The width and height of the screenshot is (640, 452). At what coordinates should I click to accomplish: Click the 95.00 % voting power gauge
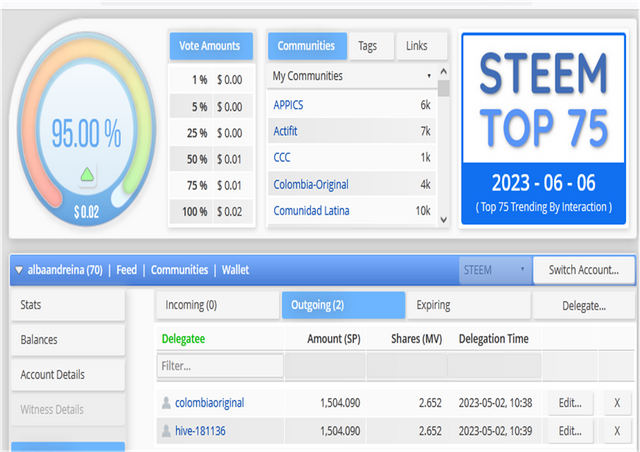[87, 129]
